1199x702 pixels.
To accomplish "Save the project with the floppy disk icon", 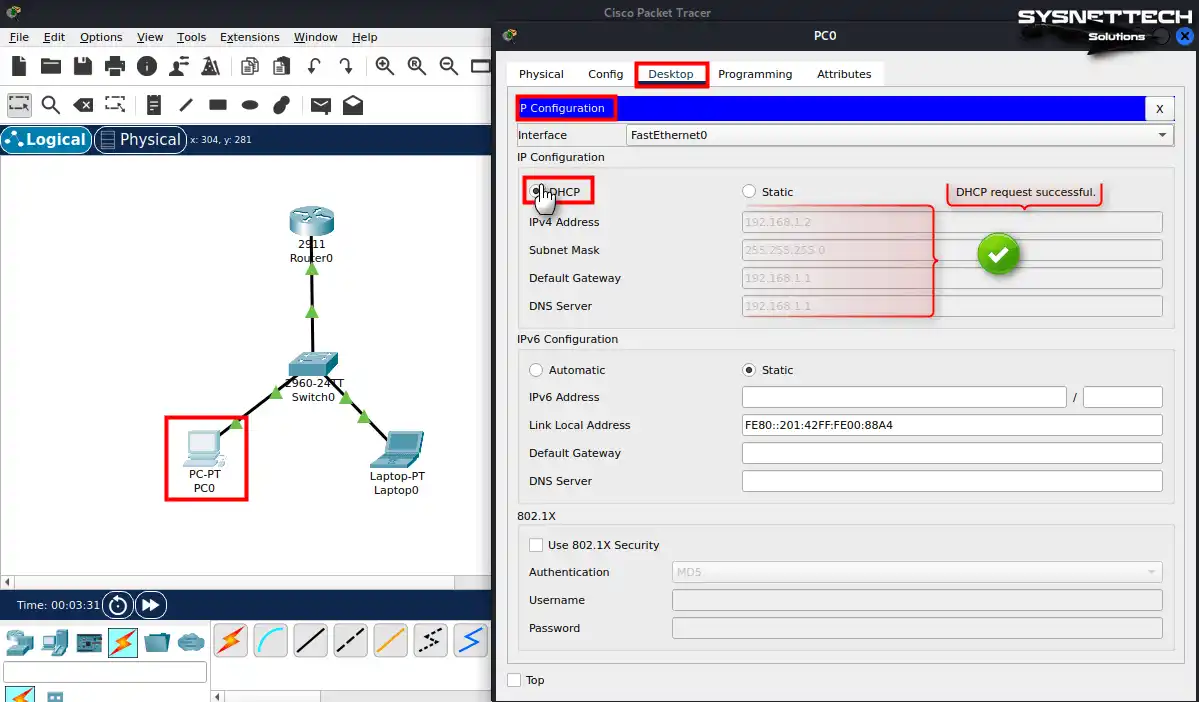I will [x=83, y=67].
